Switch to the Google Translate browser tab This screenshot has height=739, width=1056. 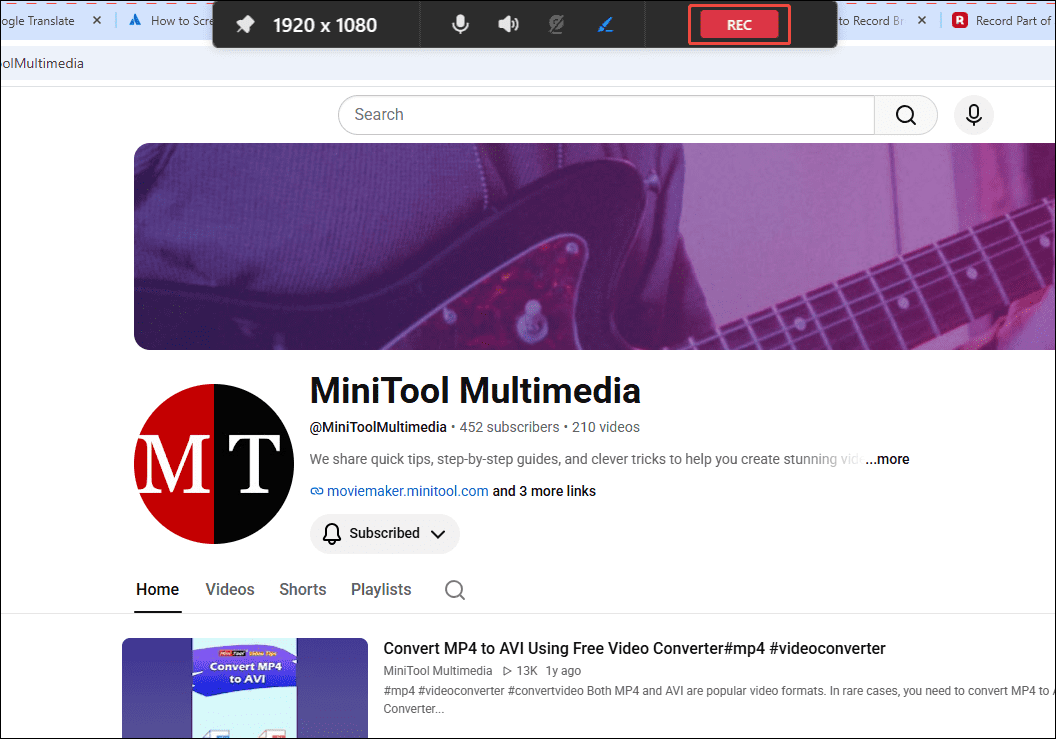pyautogui.click(x=38, y=21)
